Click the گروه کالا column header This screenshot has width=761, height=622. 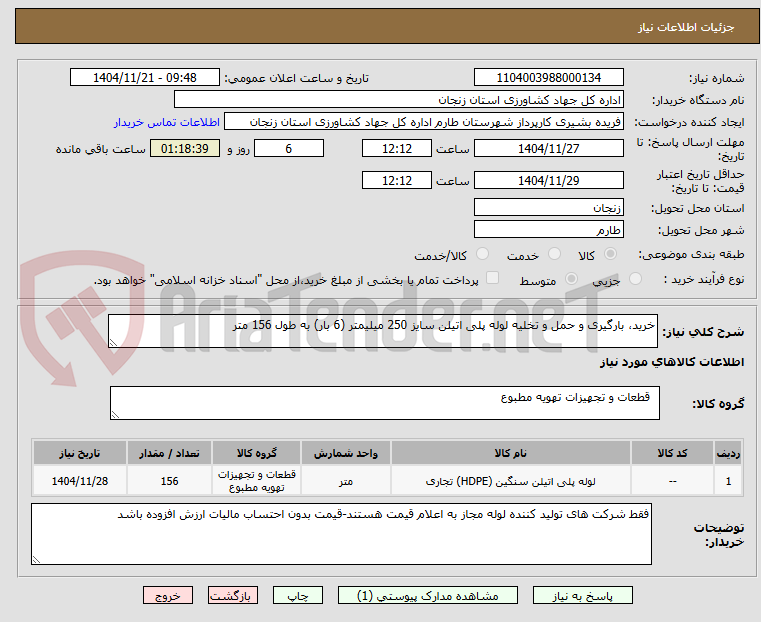257,453
